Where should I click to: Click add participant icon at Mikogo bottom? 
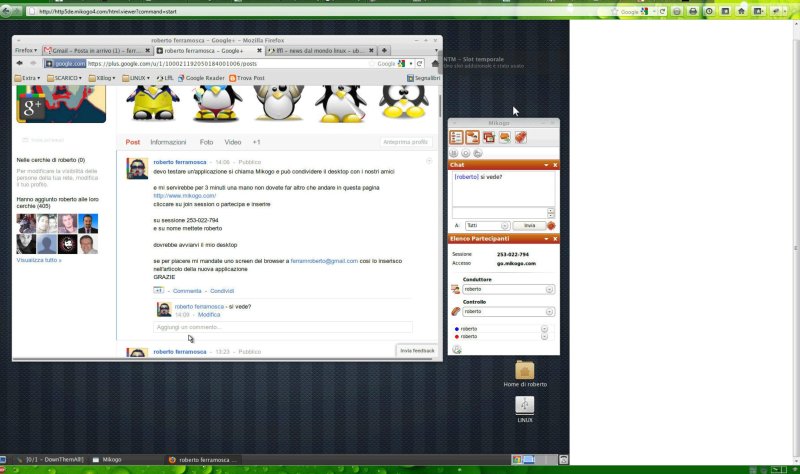pos(457,349)
